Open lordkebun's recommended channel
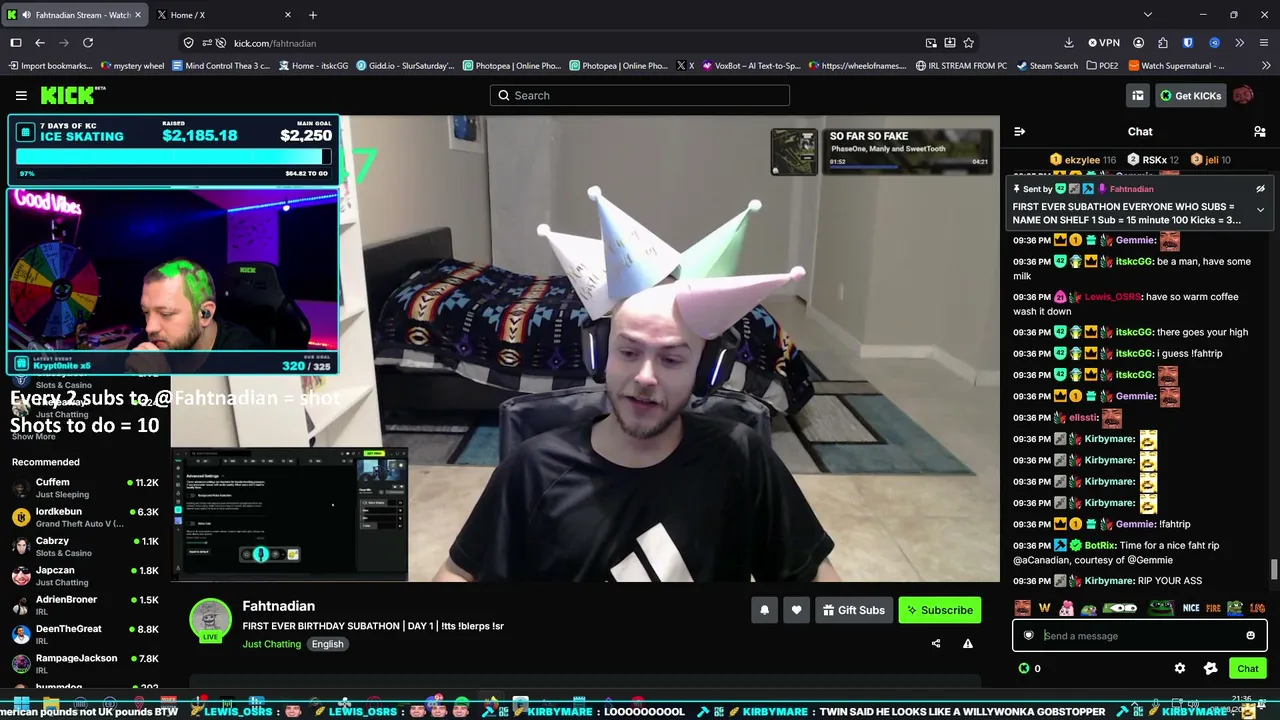The image size is (1280, 720). click(85, 517)
